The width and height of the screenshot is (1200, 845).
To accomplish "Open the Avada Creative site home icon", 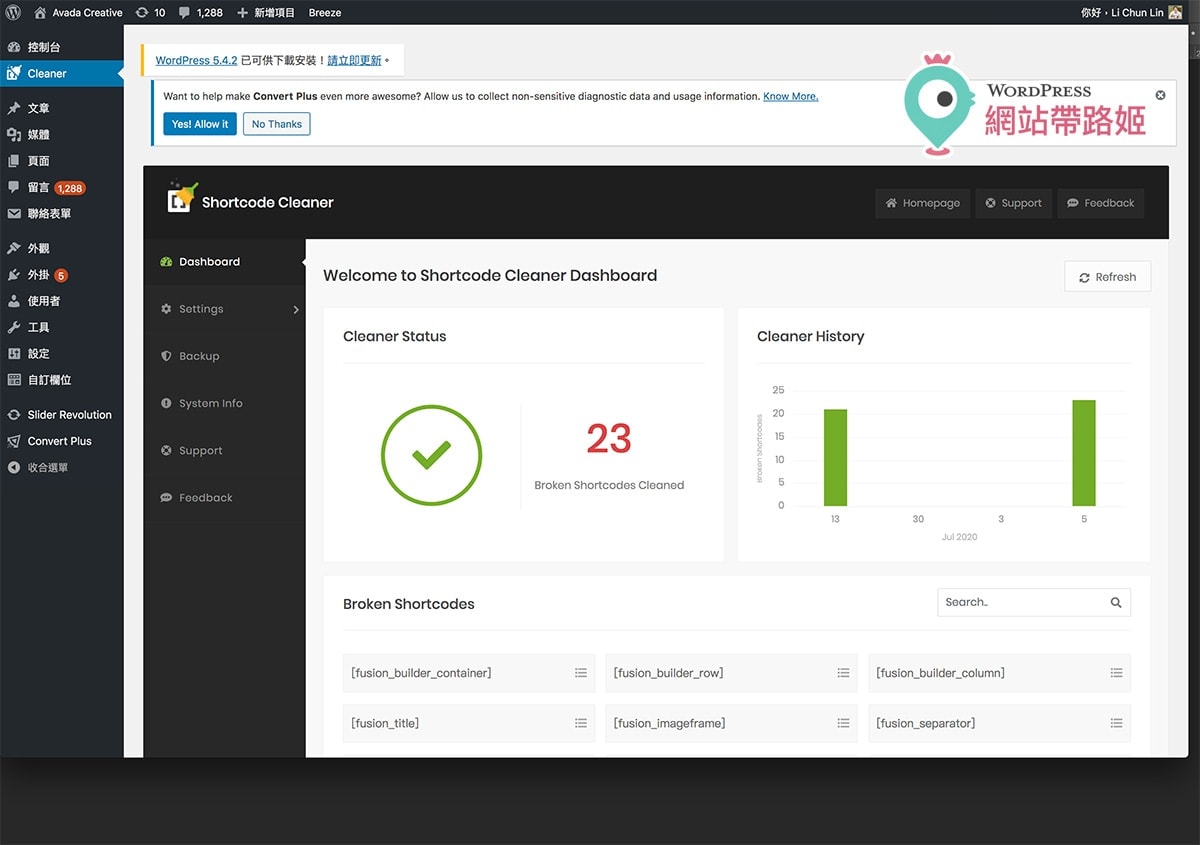I will (40, 13).
